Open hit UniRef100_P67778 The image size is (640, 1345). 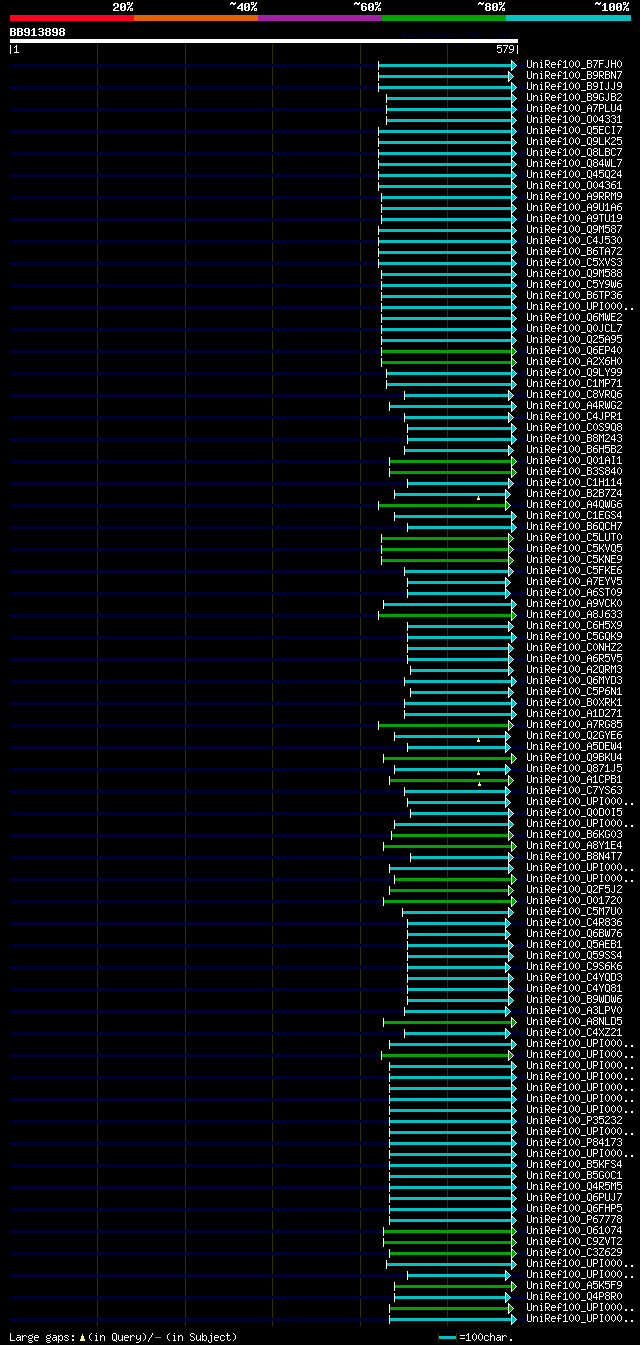[574, 1219]
